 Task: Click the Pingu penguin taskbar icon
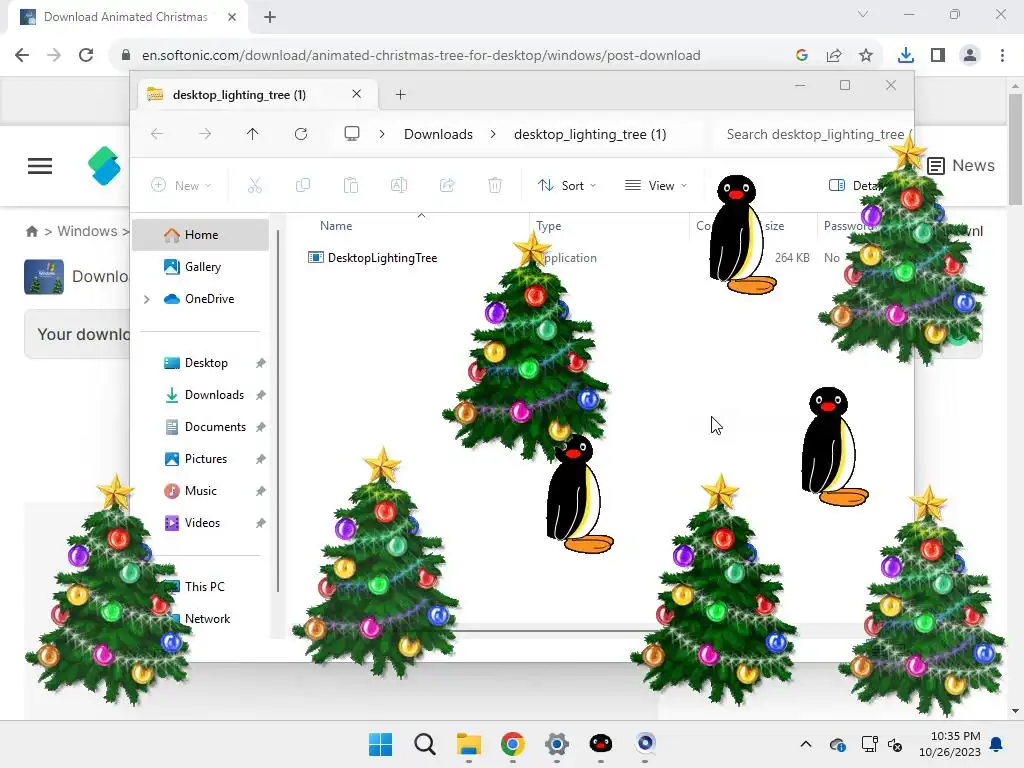(x=601, y=744)
